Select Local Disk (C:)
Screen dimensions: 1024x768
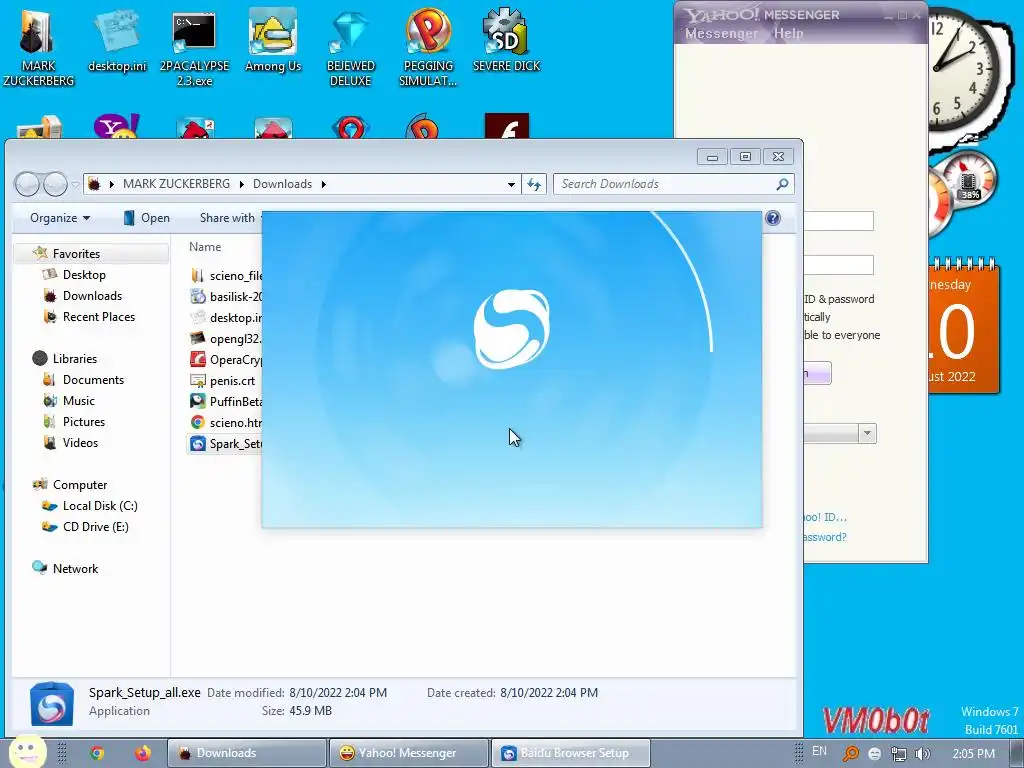tap(100, 505)
